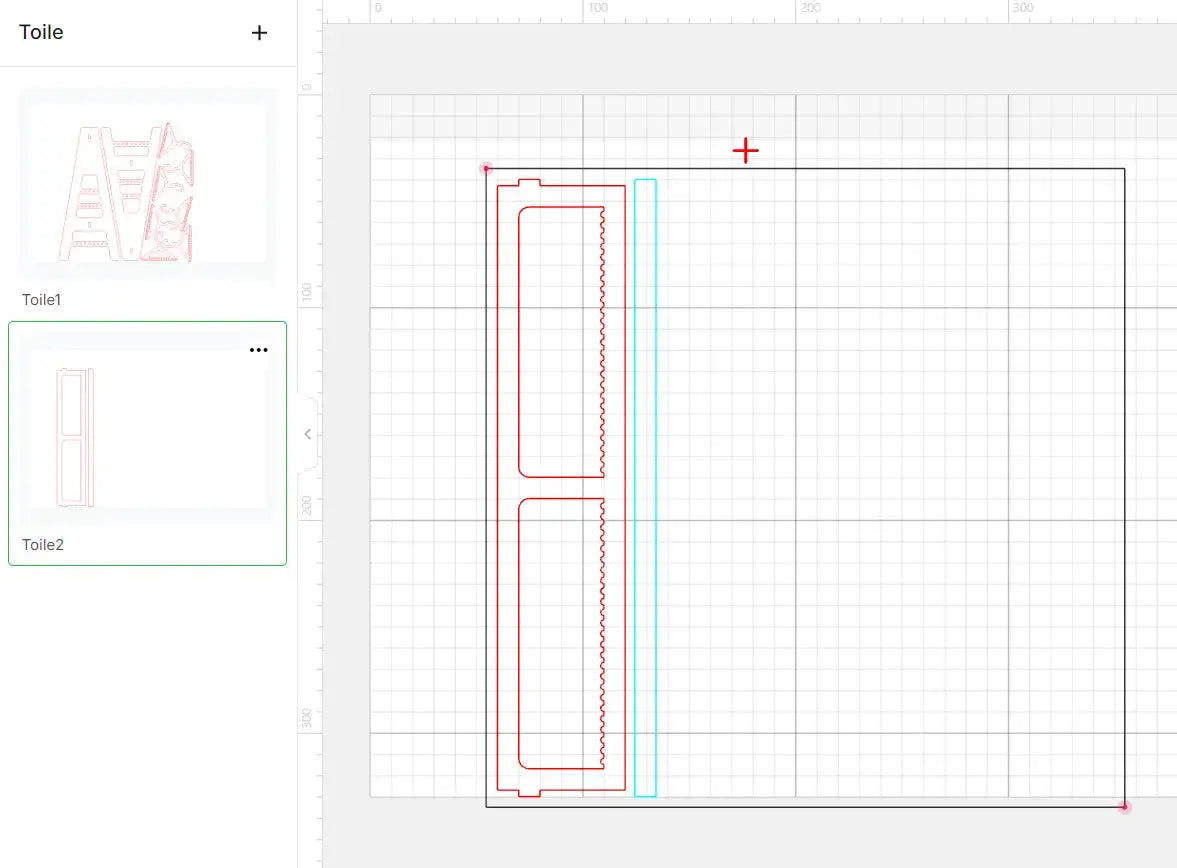Select the upper red inner cutout shape
The image size is (1177, 868).
click(519, 340)
